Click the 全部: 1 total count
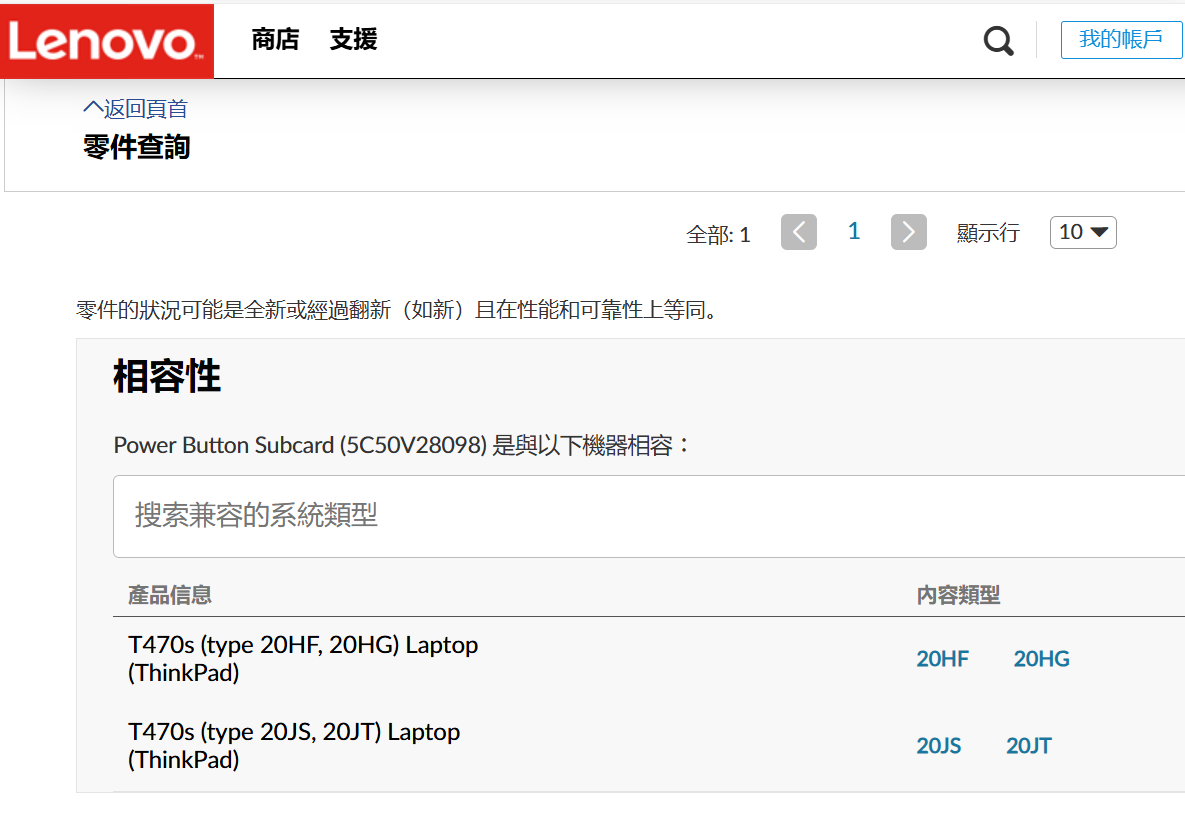1185x829 pixels. (718, 234)
